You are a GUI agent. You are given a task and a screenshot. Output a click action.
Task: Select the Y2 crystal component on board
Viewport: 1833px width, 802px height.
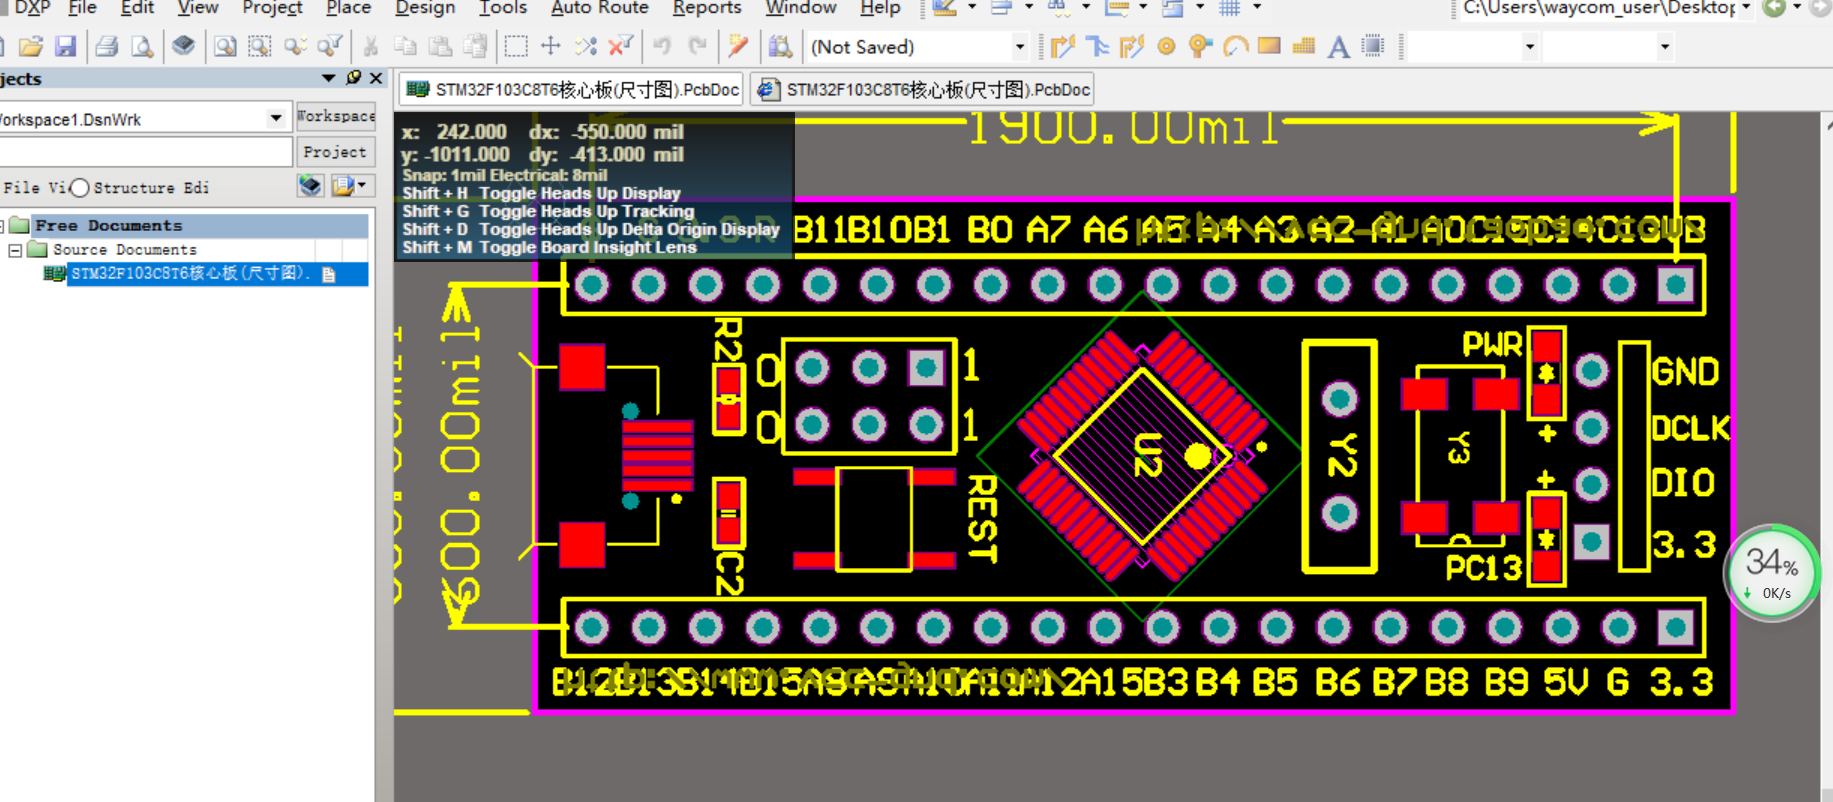point(1340,456)
